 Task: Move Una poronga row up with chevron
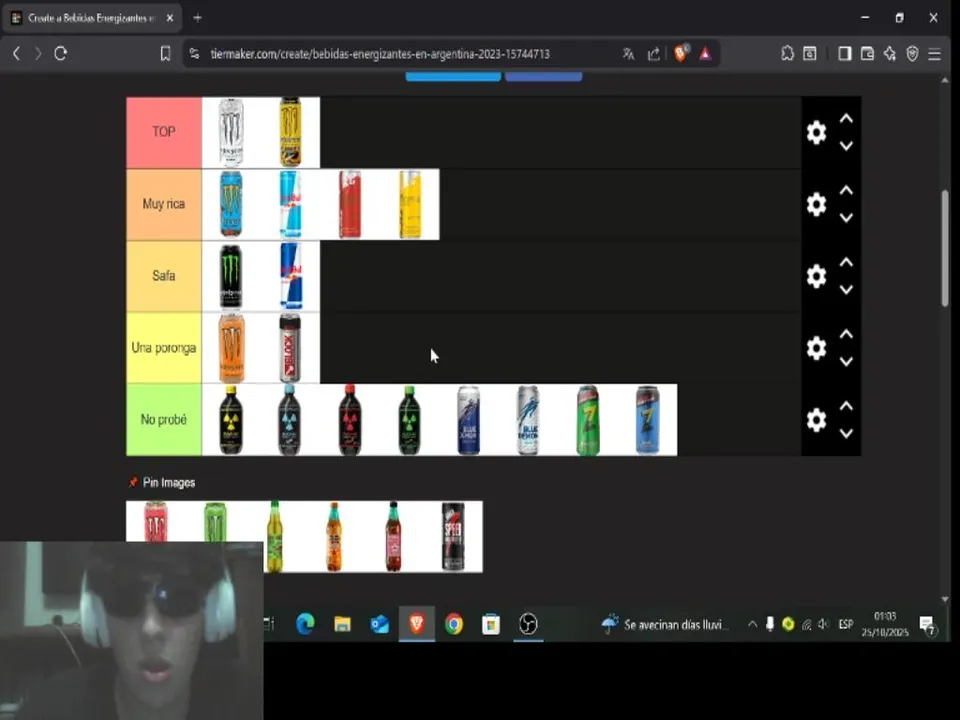point(846,334)
